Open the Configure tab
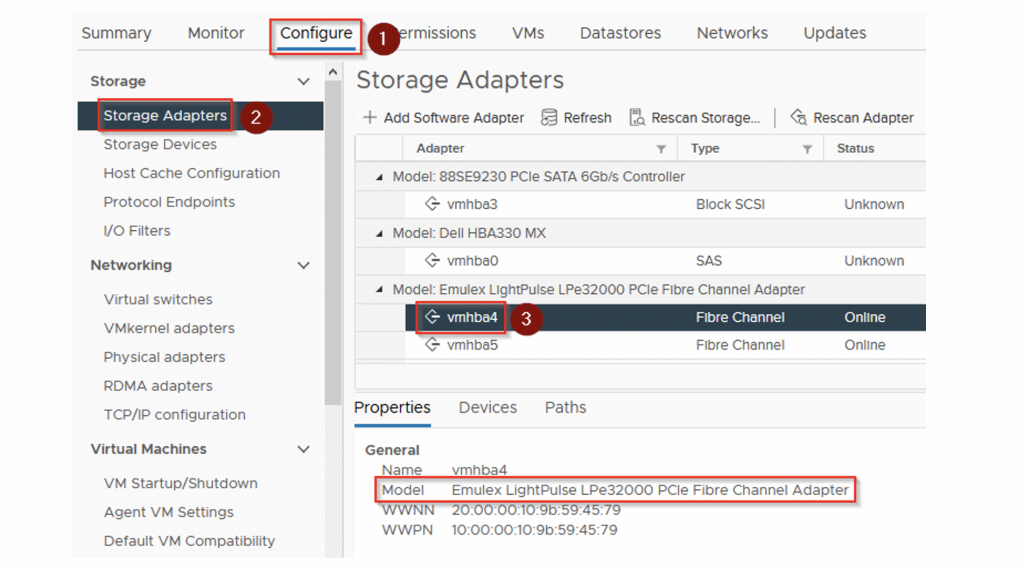 coord(316,33)
